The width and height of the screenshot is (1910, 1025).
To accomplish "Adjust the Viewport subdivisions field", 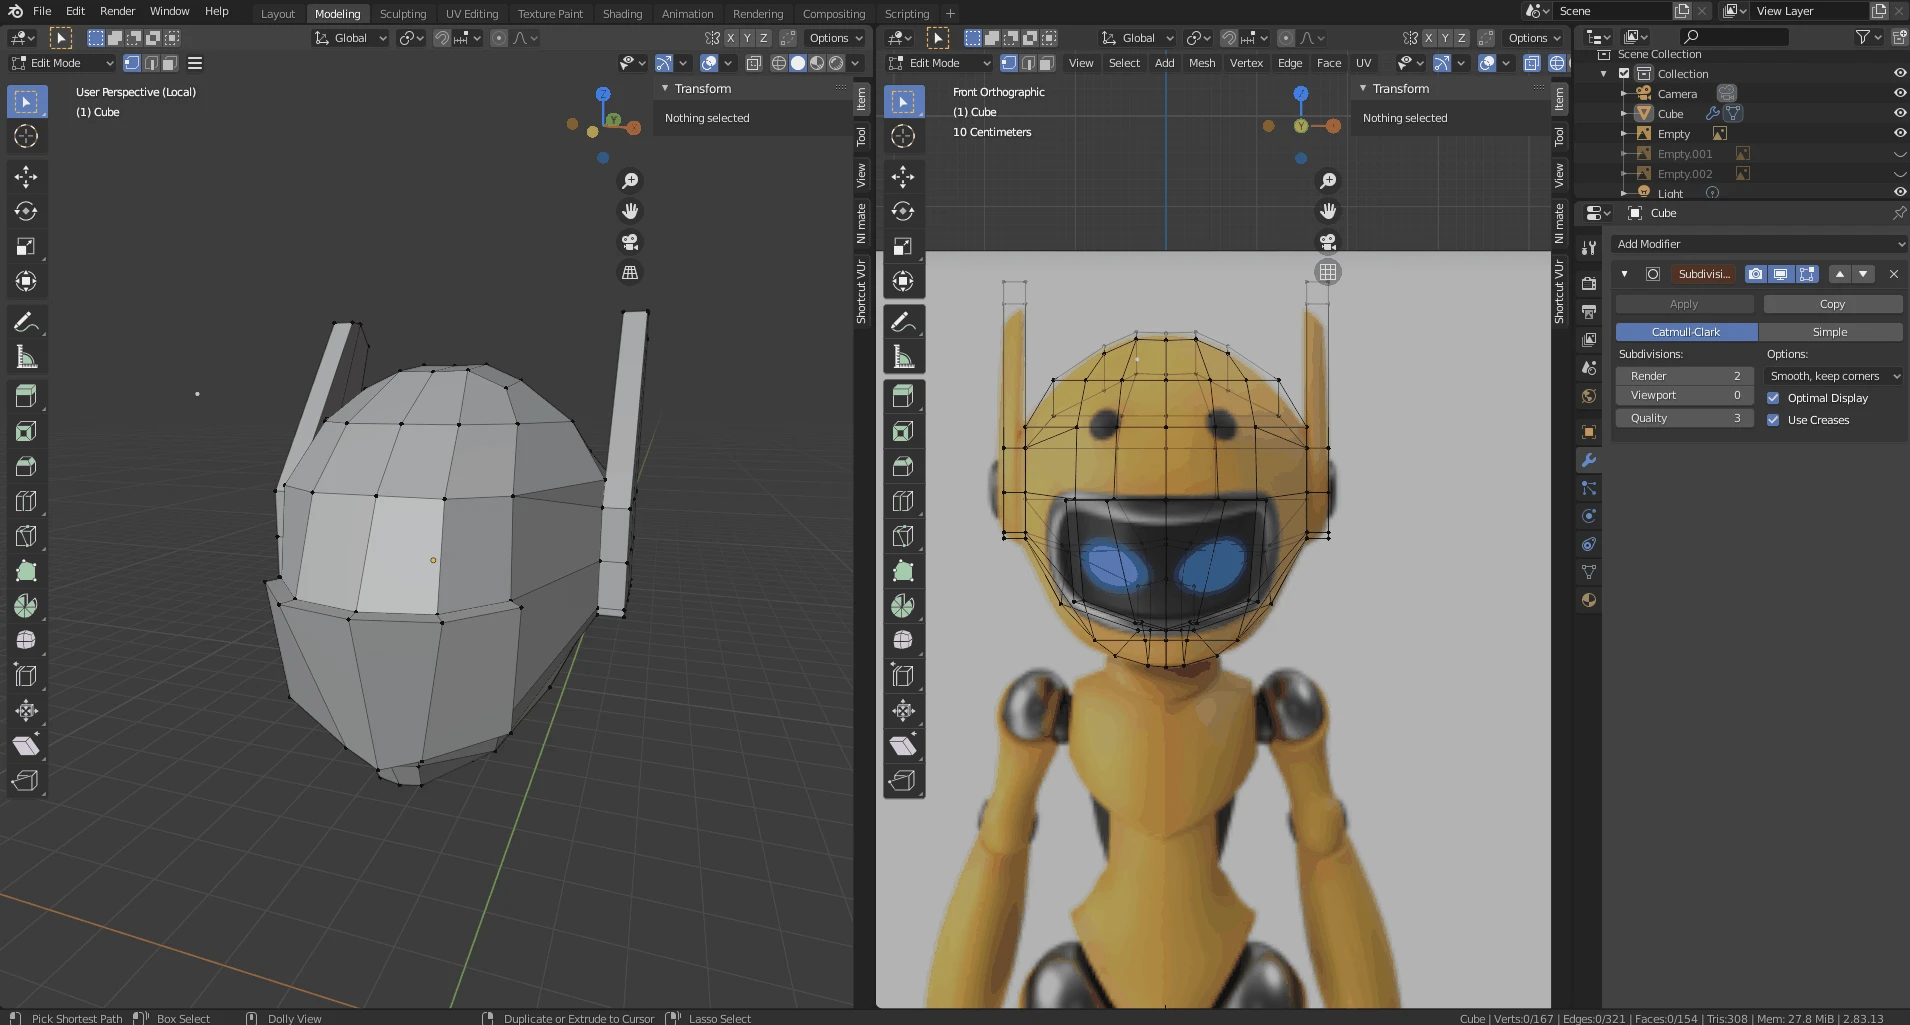I will pos(1685,395).
